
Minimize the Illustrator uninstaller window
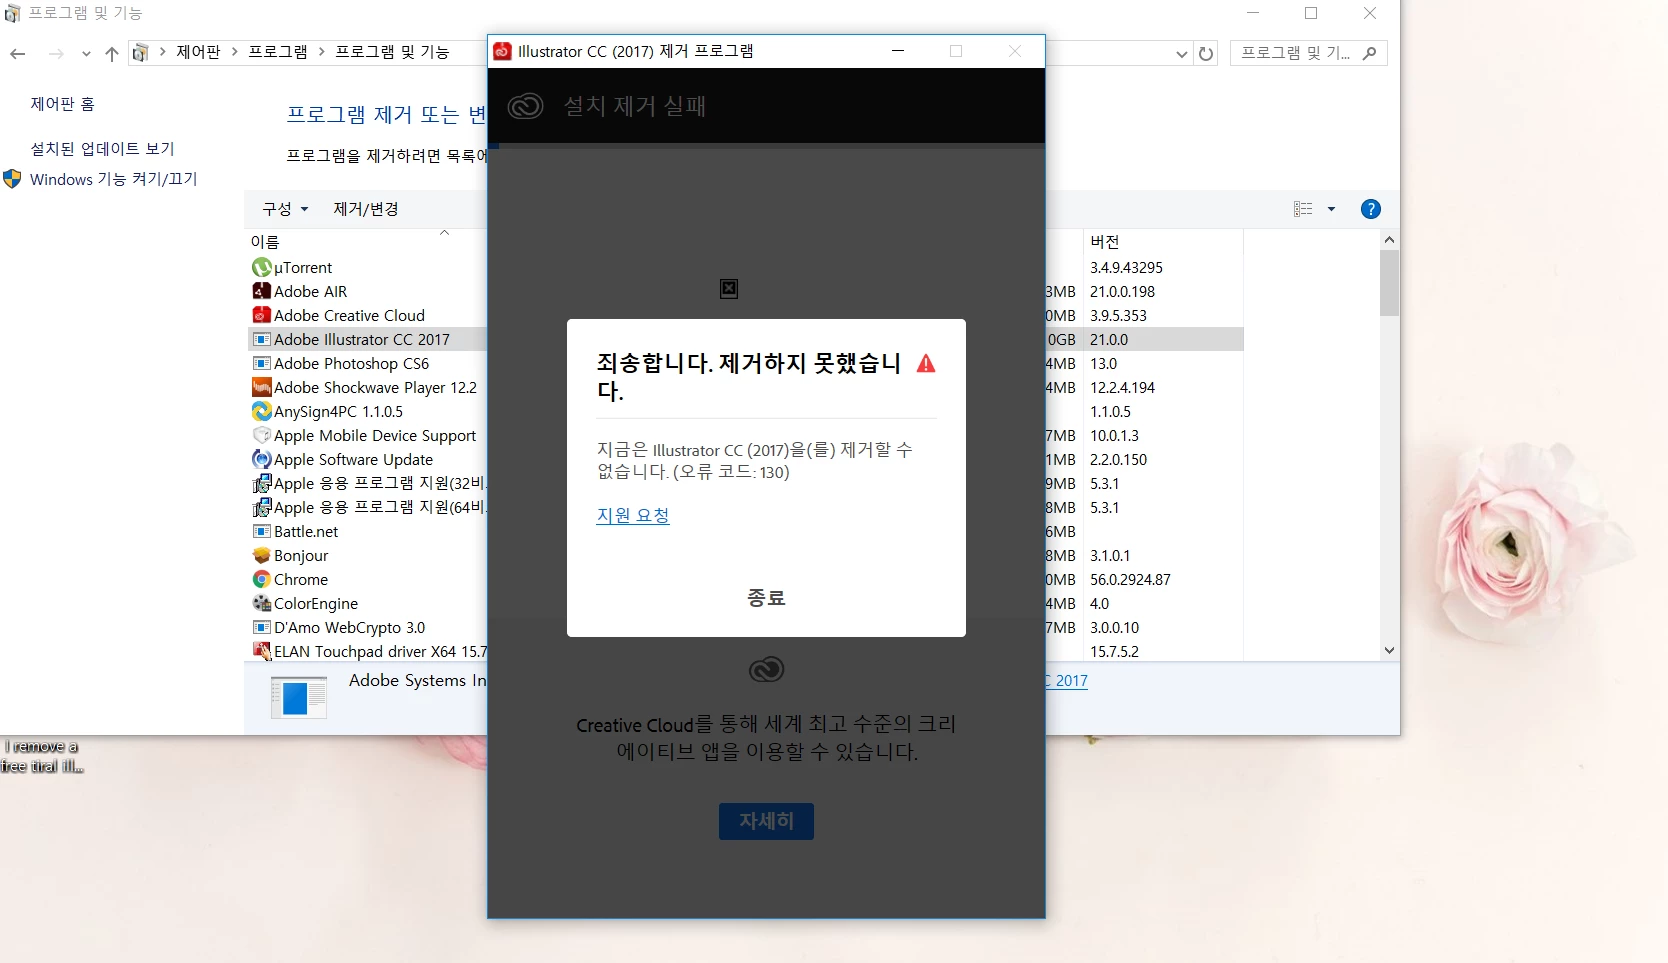(x=898, y=51)
